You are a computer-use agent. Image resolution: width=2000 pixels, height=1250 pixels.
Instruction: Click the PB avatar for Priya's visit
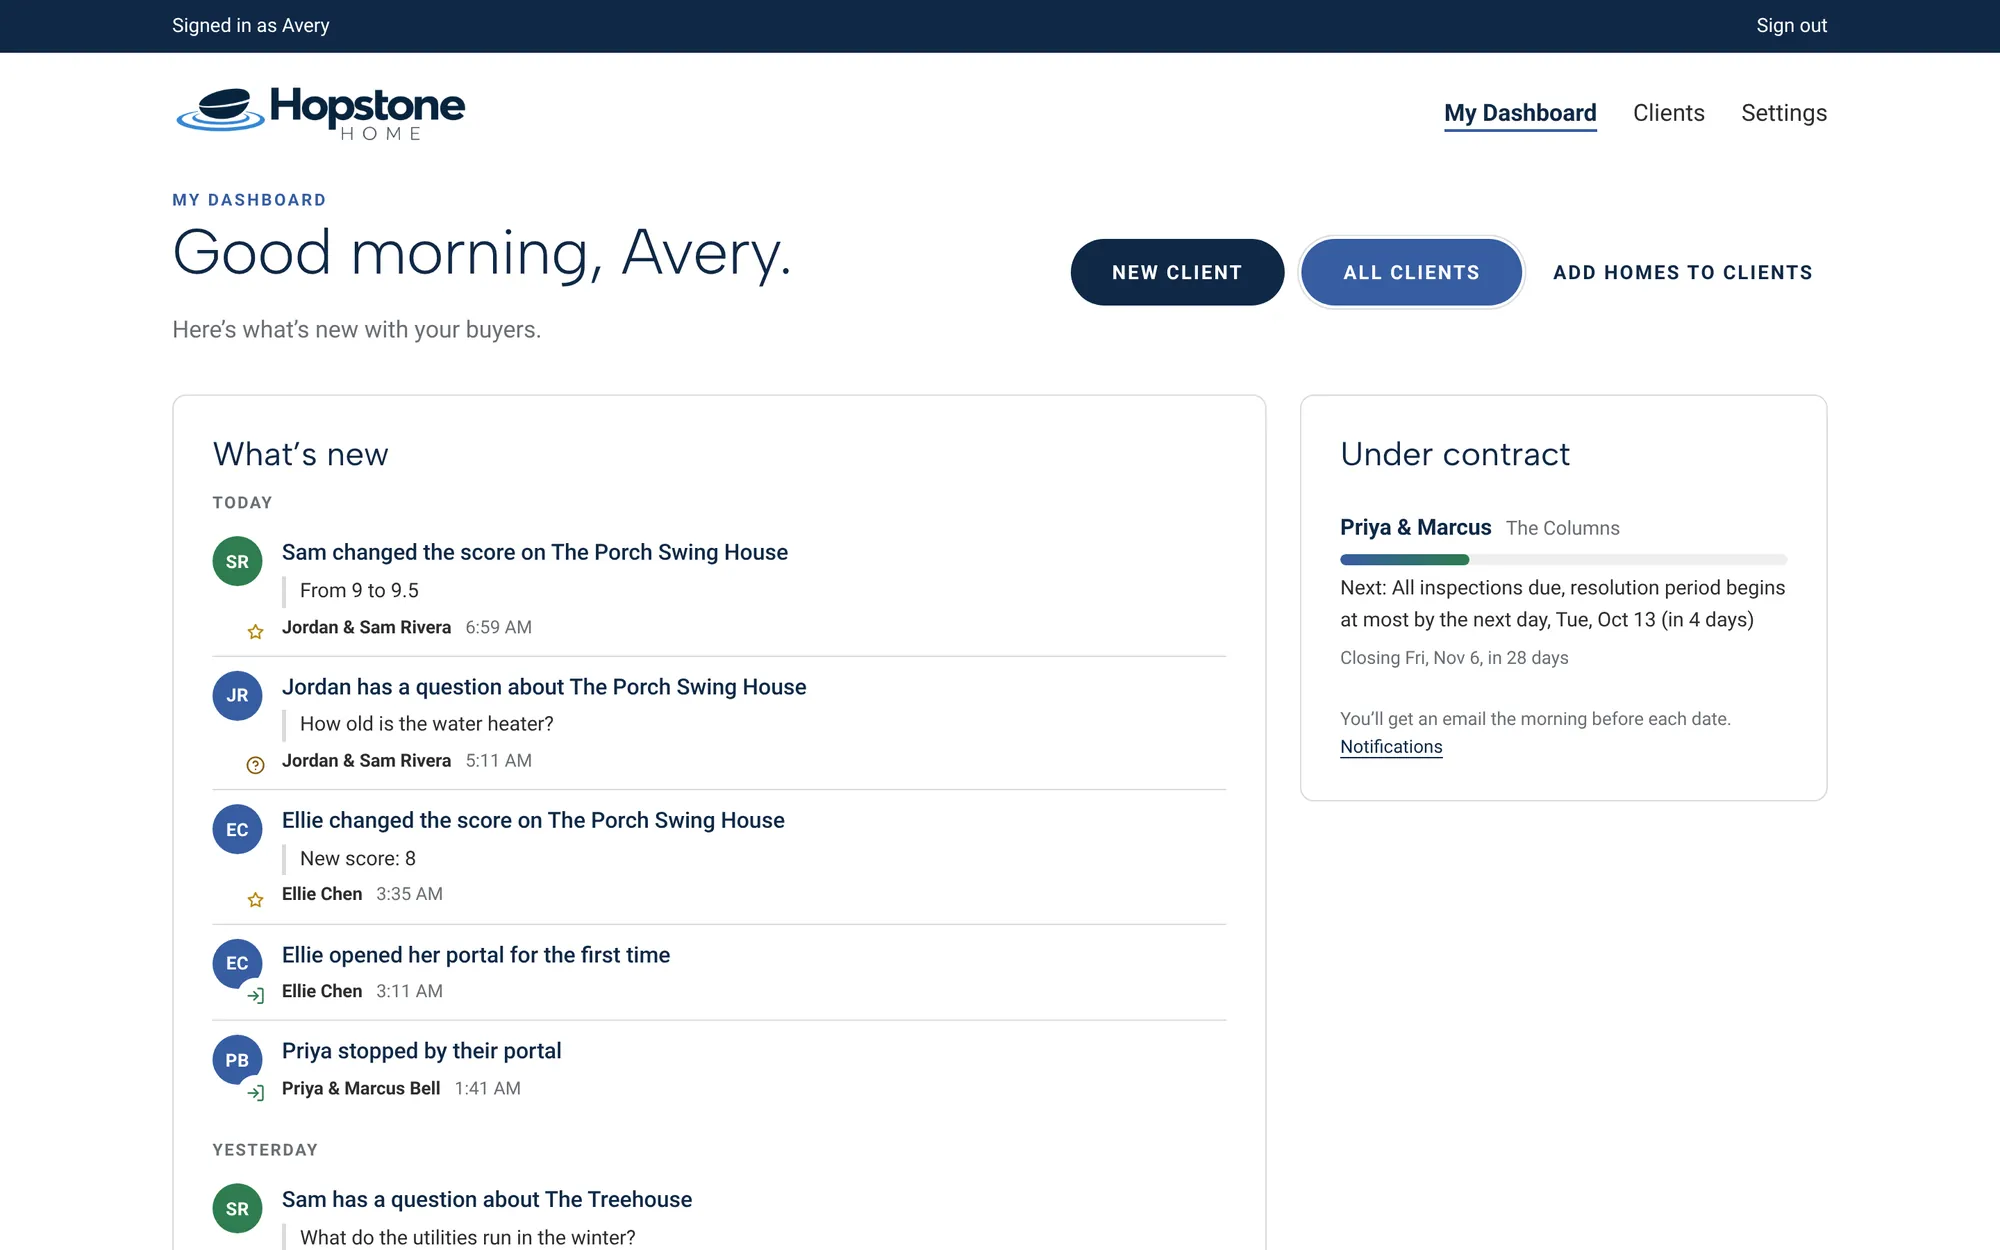pyautogui.click(x=237, y=1060)
